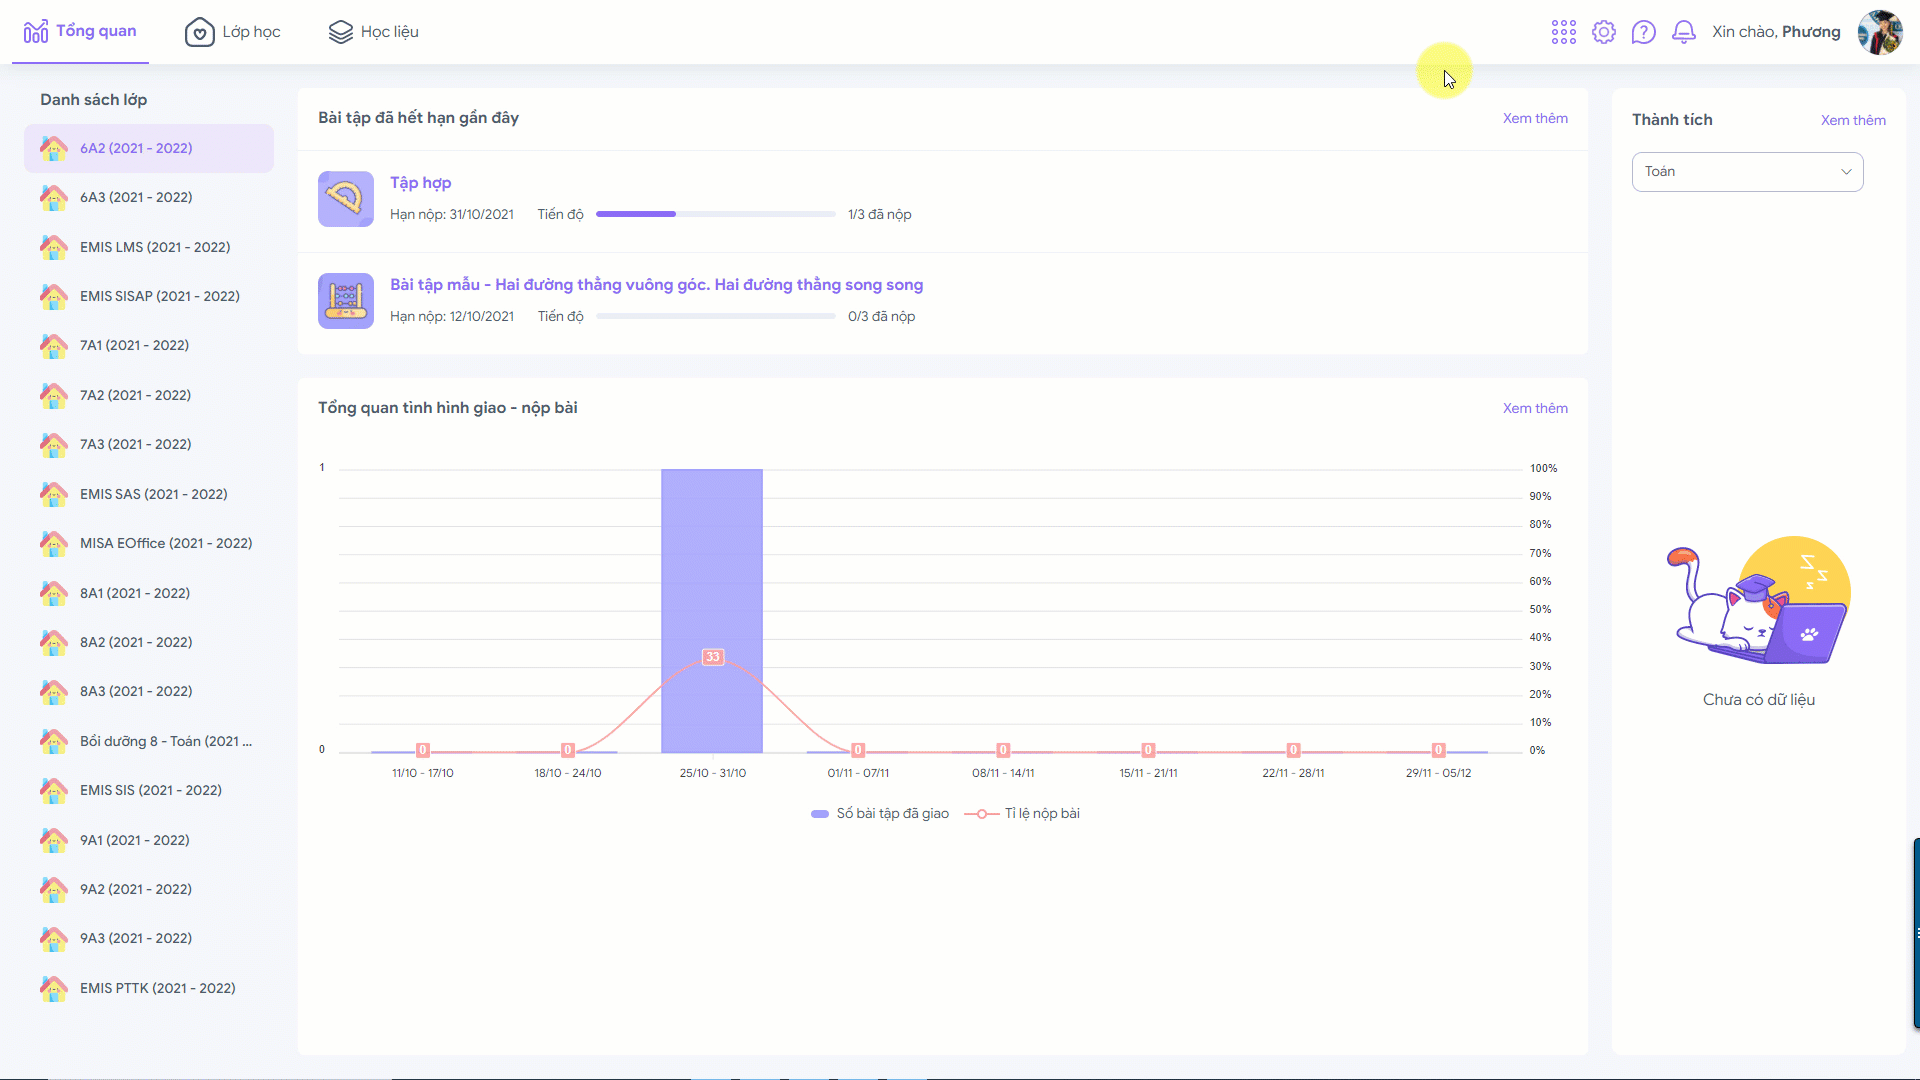Switch to Học liệu tab
Image resolution: width=1920 pixels, height=1080 pixels.
pyautogui.click(x=374, y=32)
